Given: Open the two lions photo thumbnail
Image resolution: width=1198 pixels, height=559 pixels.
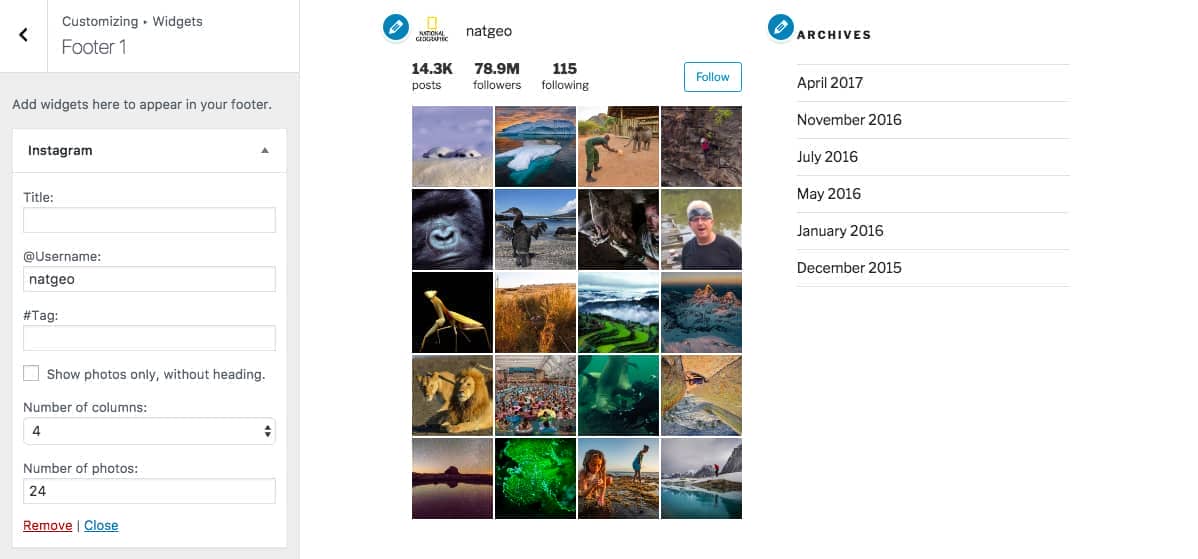Looking at the screenshot, I should coord(452,395).
